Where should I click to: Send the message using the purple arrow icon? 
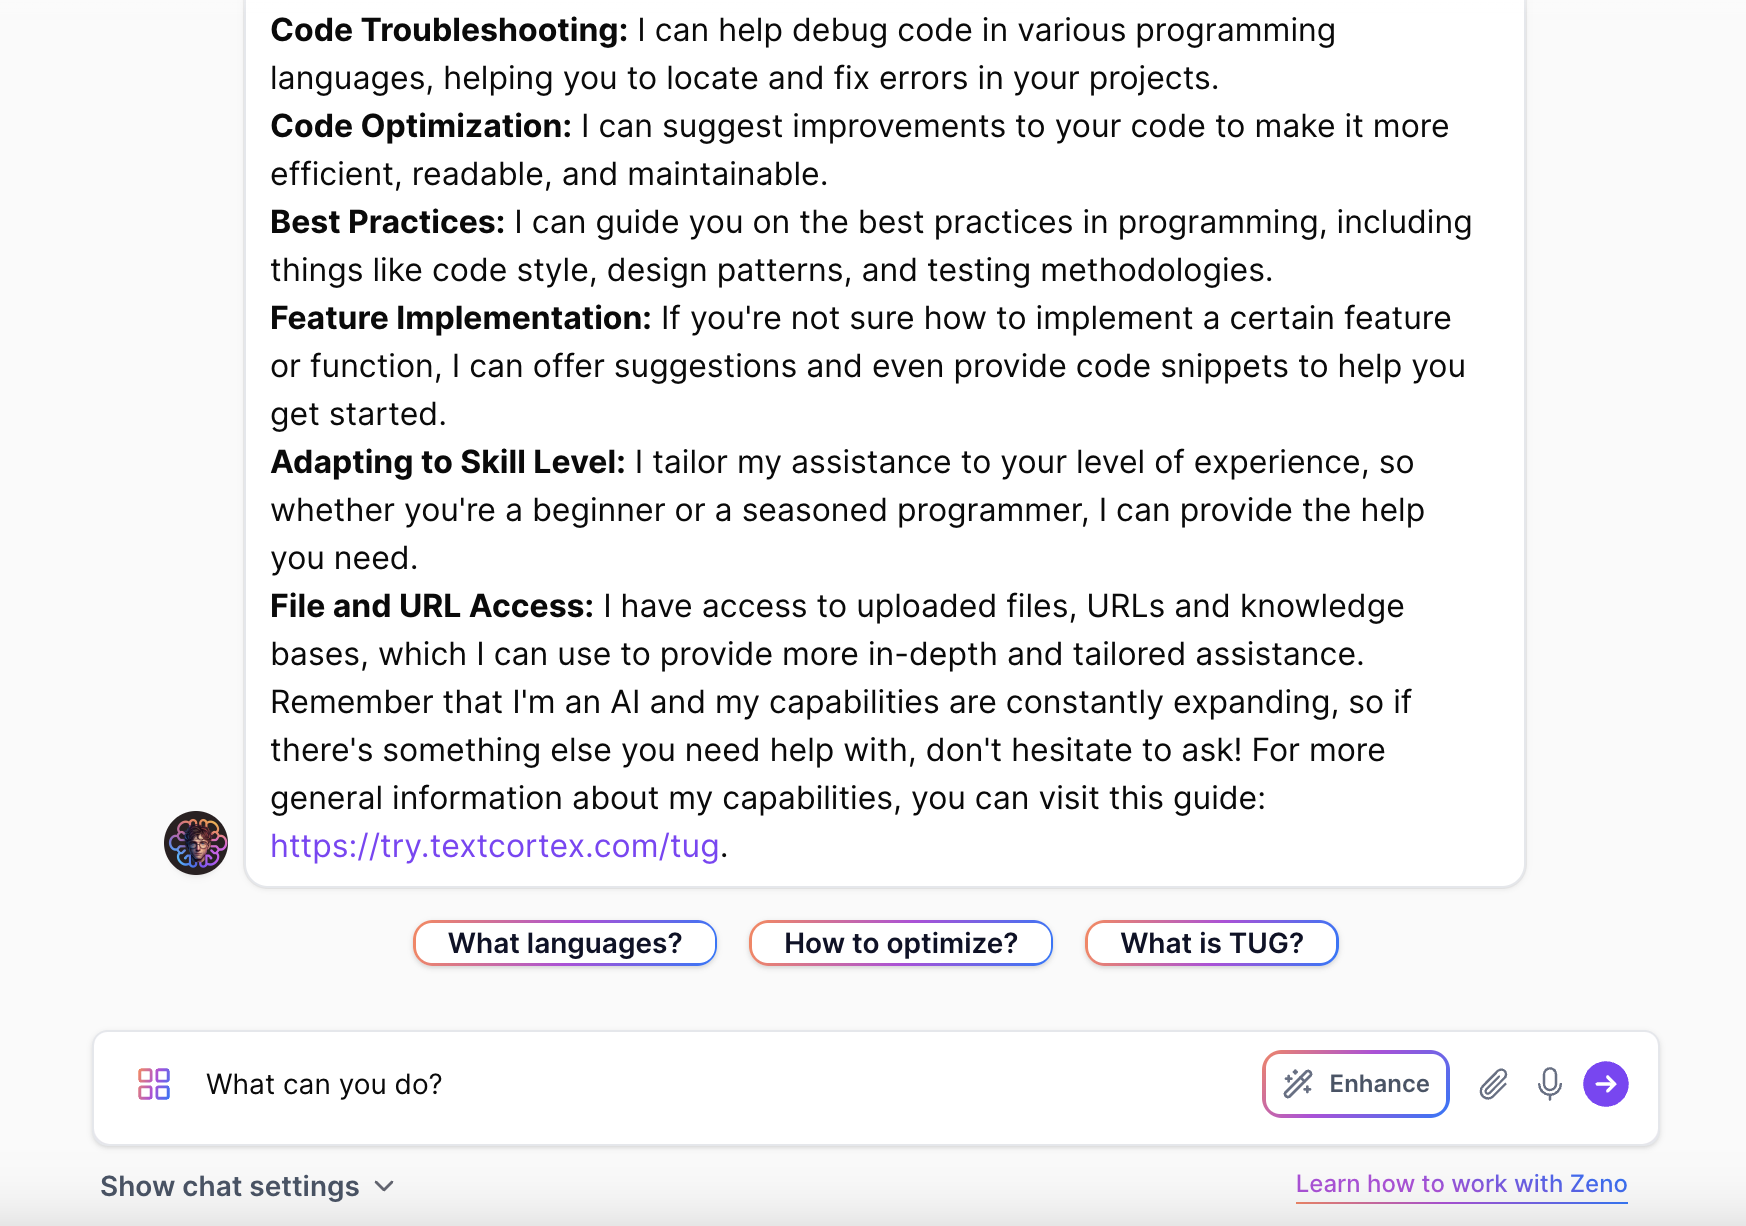coord(1606,1083)
